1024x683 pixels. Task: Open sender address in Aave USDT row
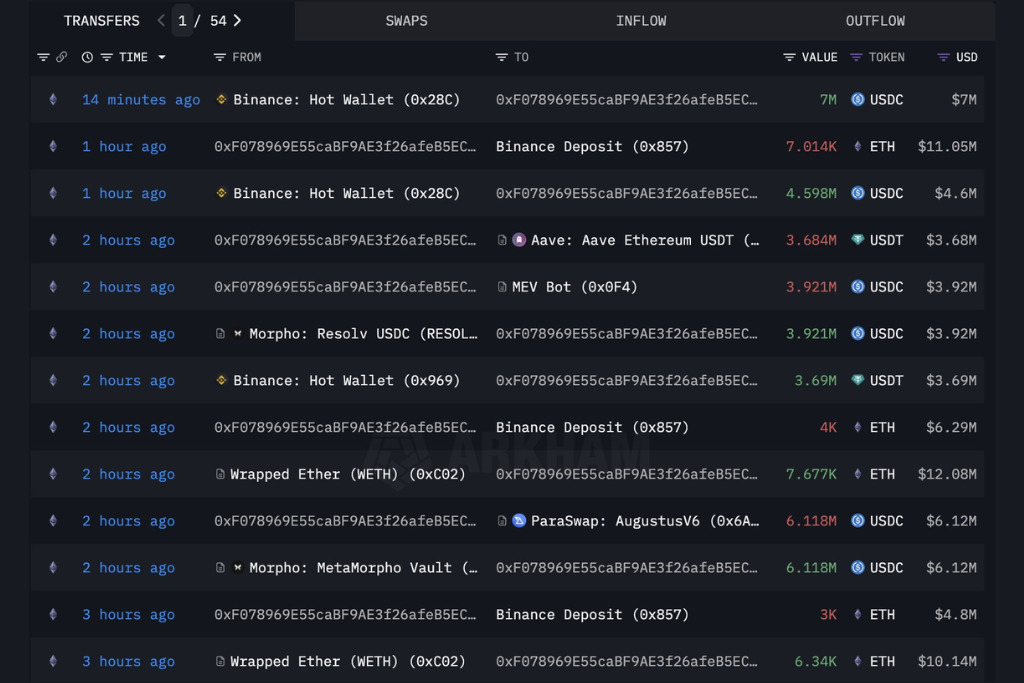[x=345, y=240]
